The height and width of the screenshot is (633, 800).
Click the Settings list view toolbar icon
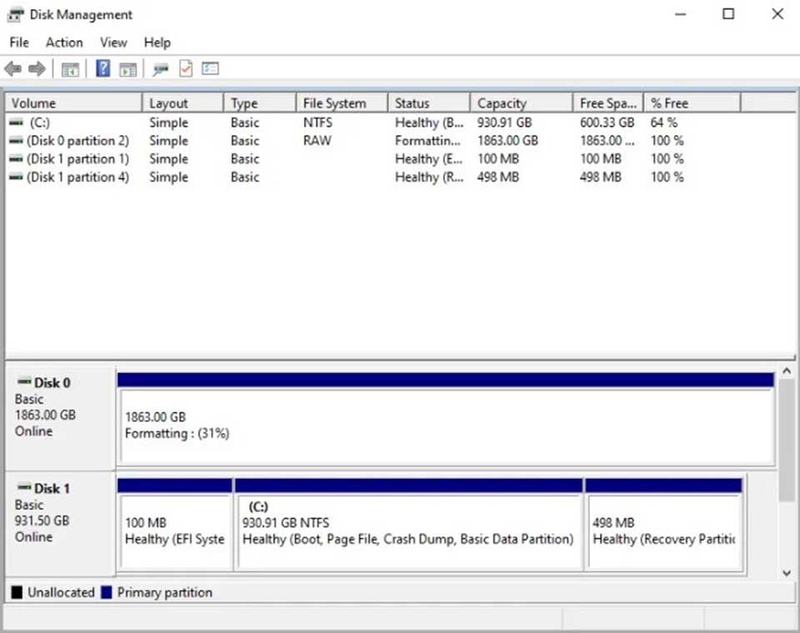coord(210,68)
